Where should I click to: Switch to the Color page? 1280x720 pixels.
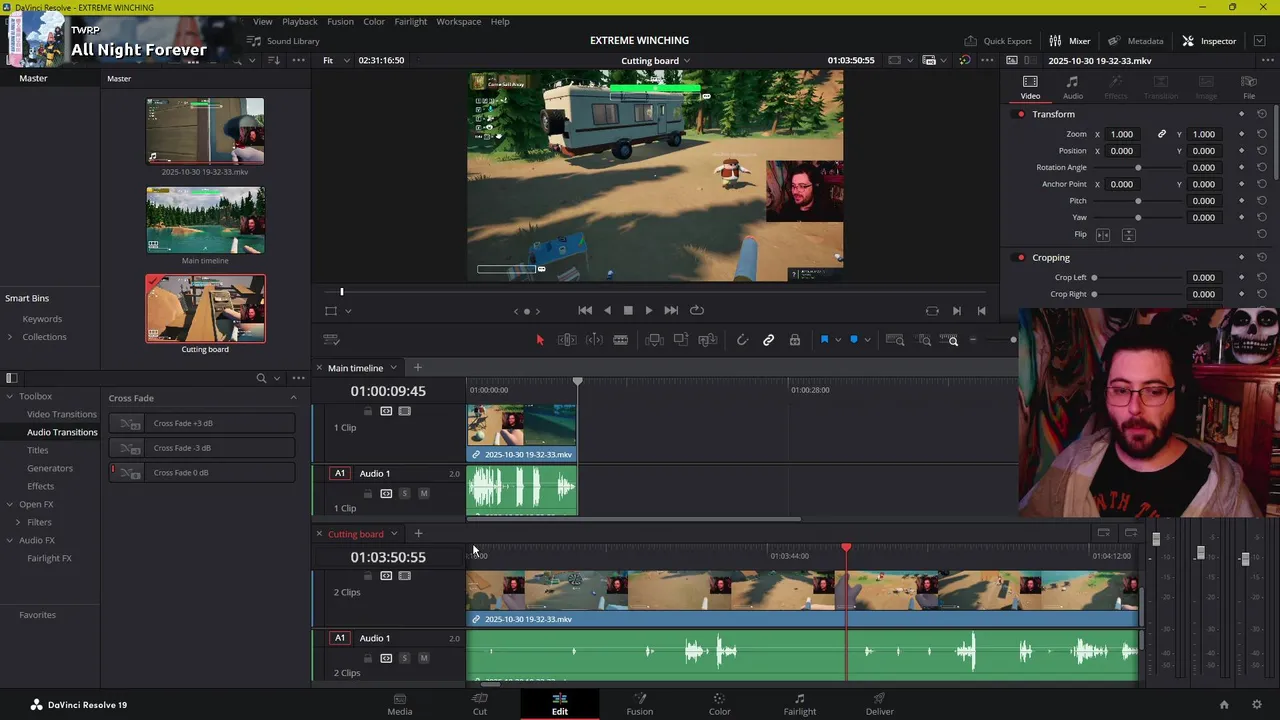coord(719,704)
